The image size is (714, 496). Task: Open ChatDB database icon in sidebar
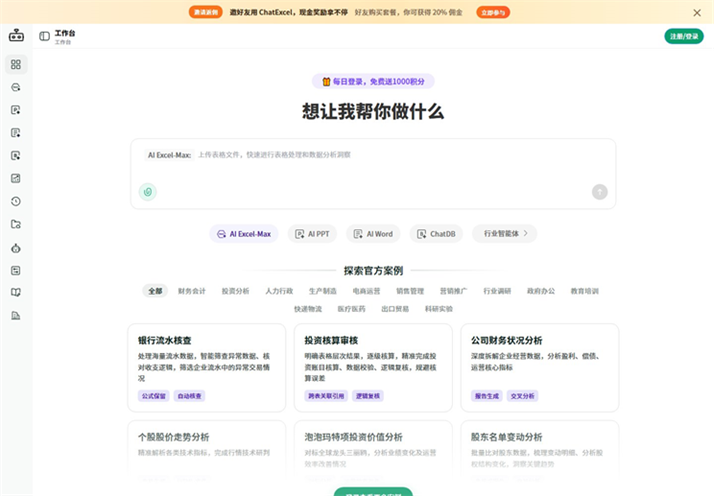click(16, 155)
